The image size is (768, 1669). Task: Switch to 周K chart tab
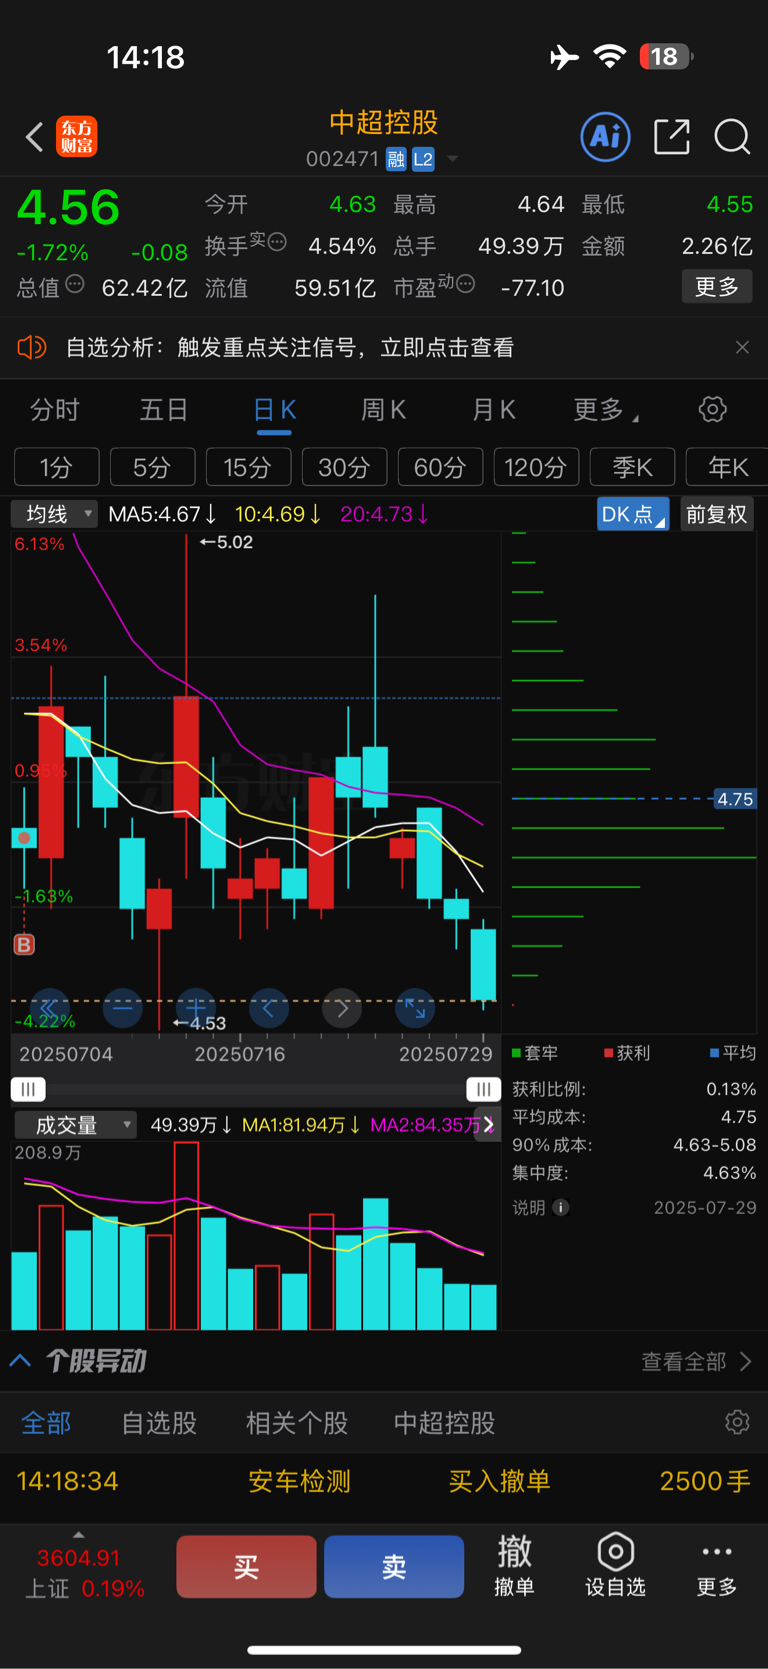[x=383, y=409]
